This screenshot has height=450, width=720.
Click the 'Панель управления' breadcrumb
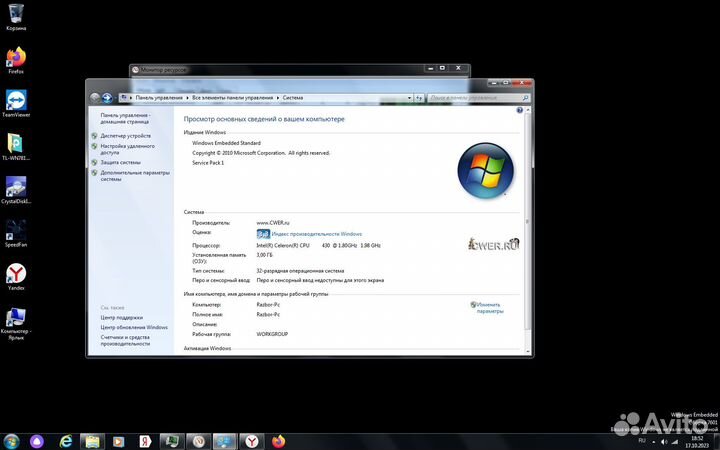coord(159,98)
